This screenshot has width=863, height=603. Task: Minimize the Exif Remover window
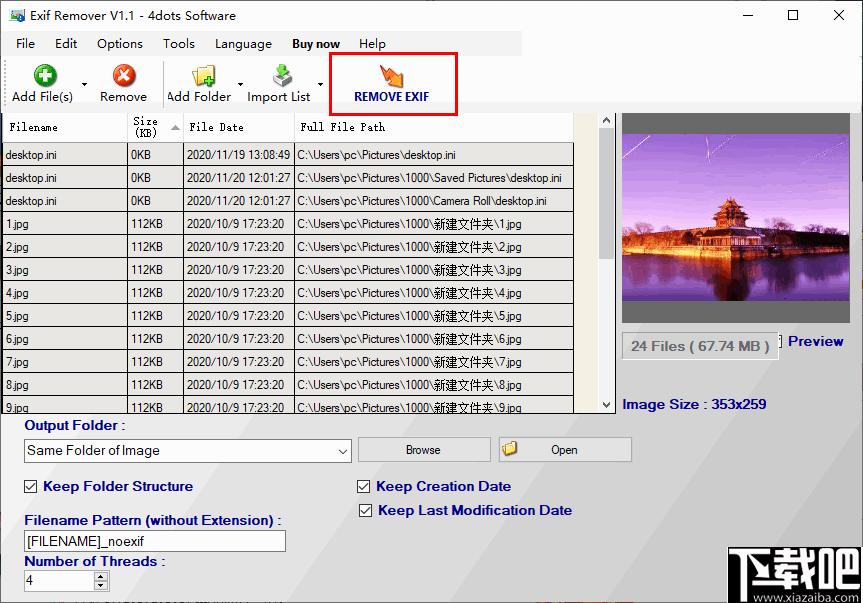(747, 15)
